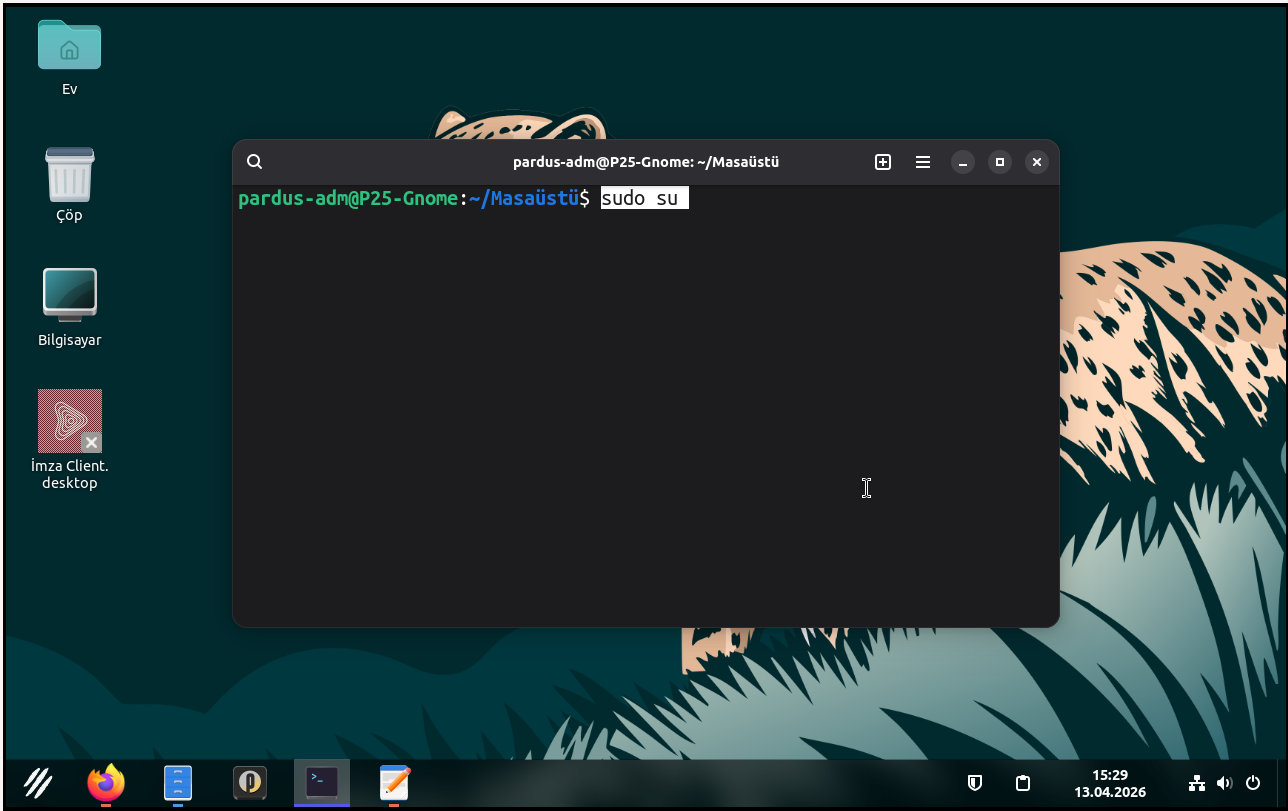Screen dimensions: 1288x811
Task: Open the network connection tray icon
Action: tap(1197, 783)
